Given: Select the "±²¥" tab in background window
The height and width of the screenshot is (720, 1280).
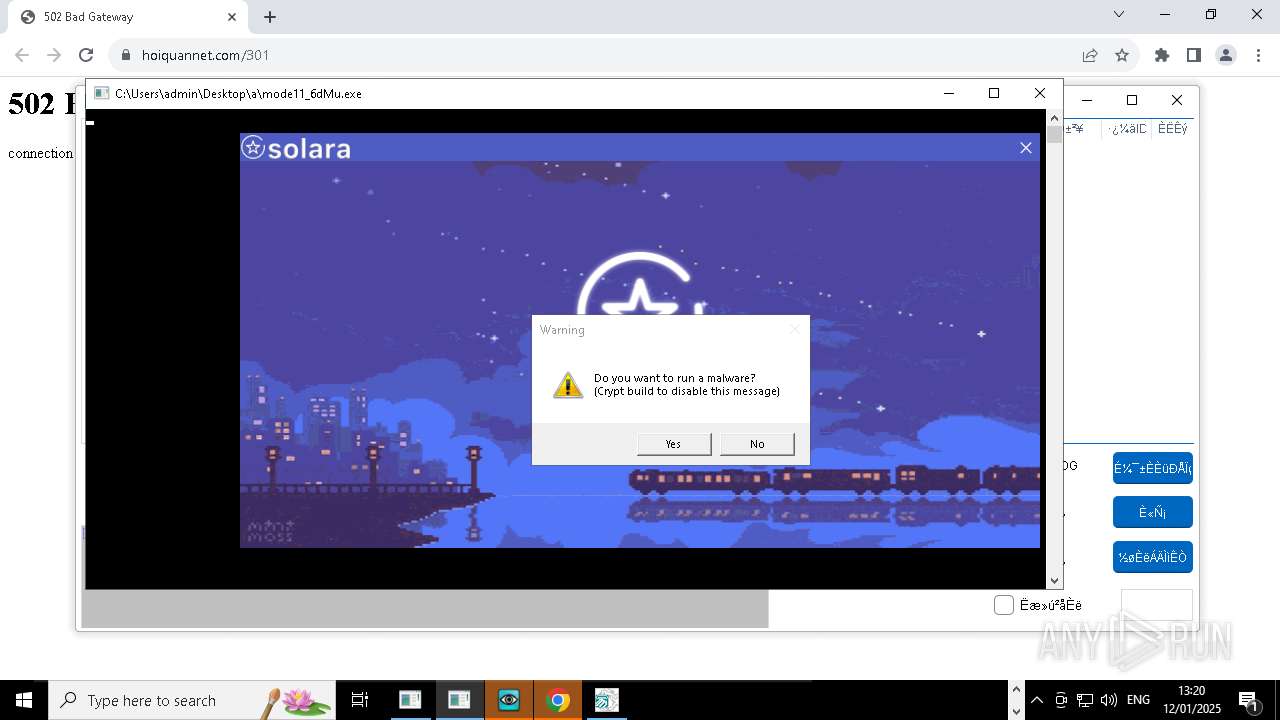Looking at the screenshot, I should point(1076,129).
